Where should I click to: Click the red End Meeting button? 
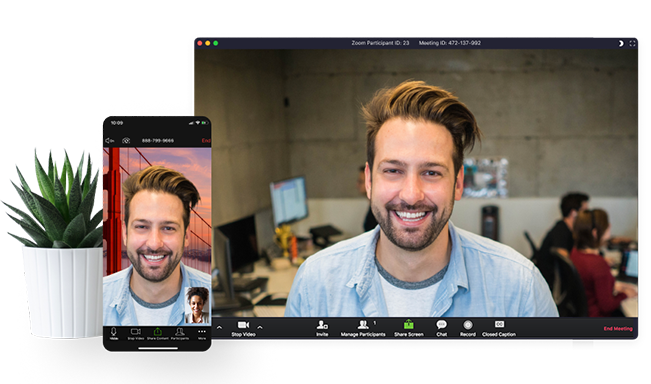pyautogui.click(x=618, y=328)
